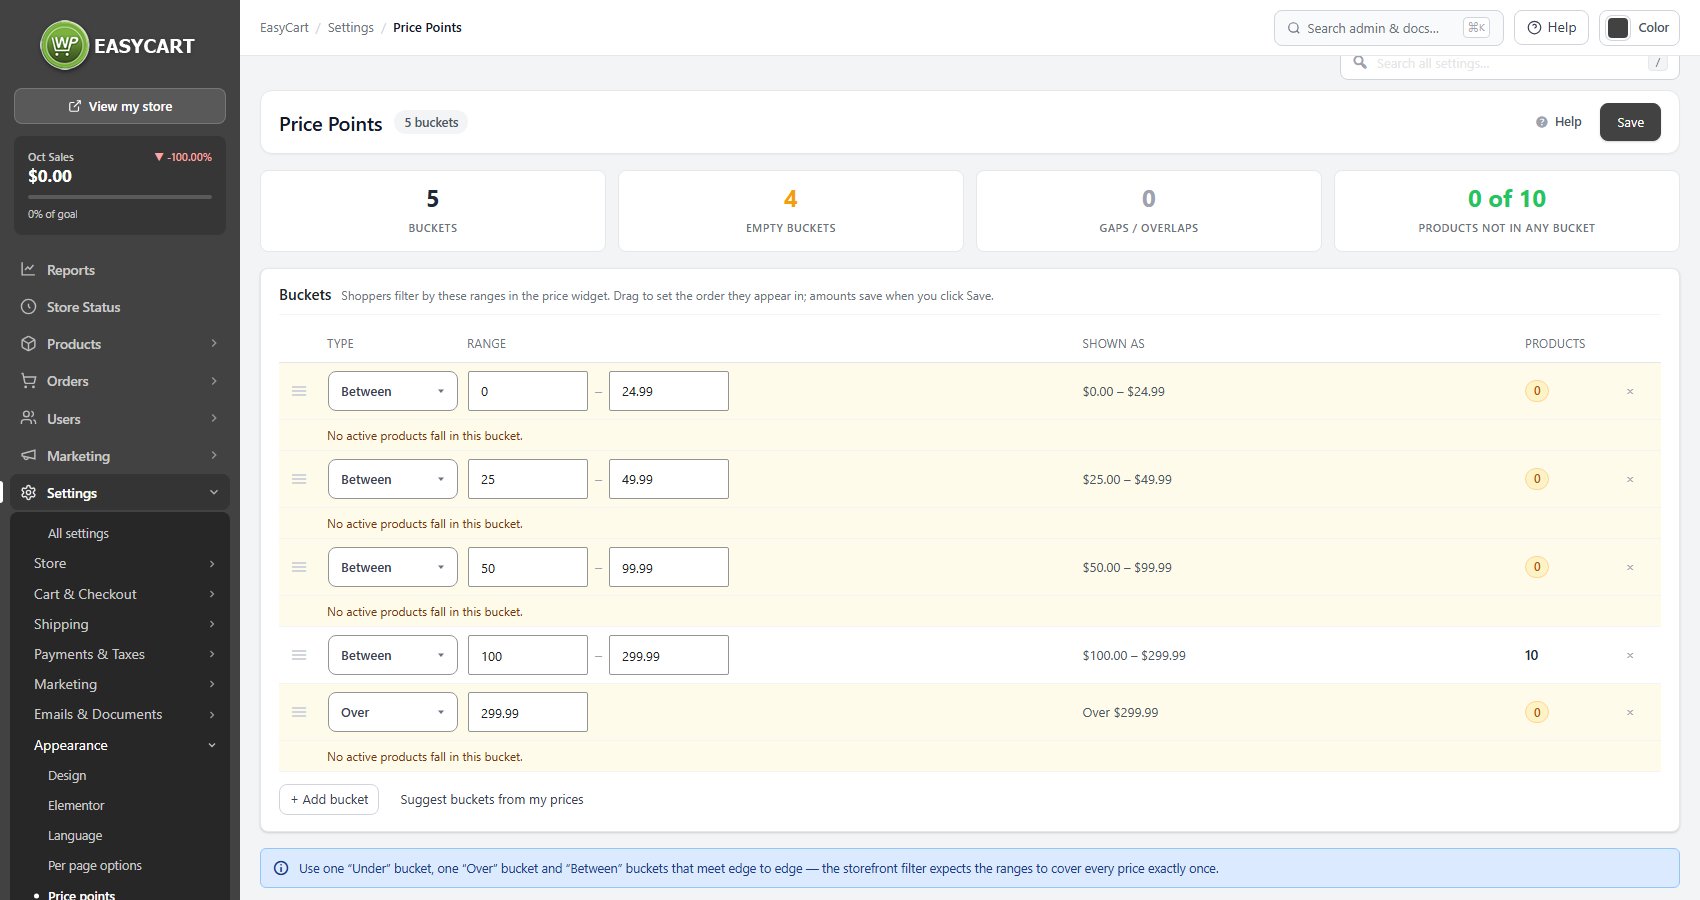Image resolution: width=1700 pixels, height=900 pixels.
Task: Click the Users people icon
Action: coord(28,418)
